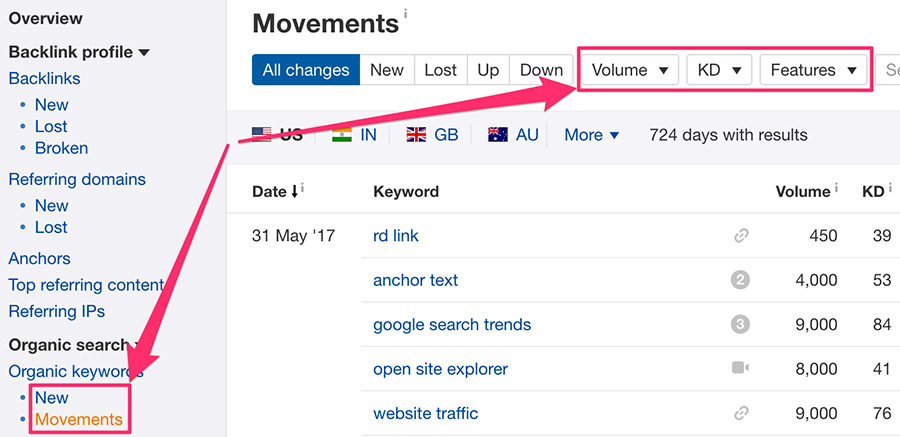Image resolution: width=900 pixels, height=437 pixels.
Task: Click the link icon beside 'website traffic'
Action: [x=741, y=413]
